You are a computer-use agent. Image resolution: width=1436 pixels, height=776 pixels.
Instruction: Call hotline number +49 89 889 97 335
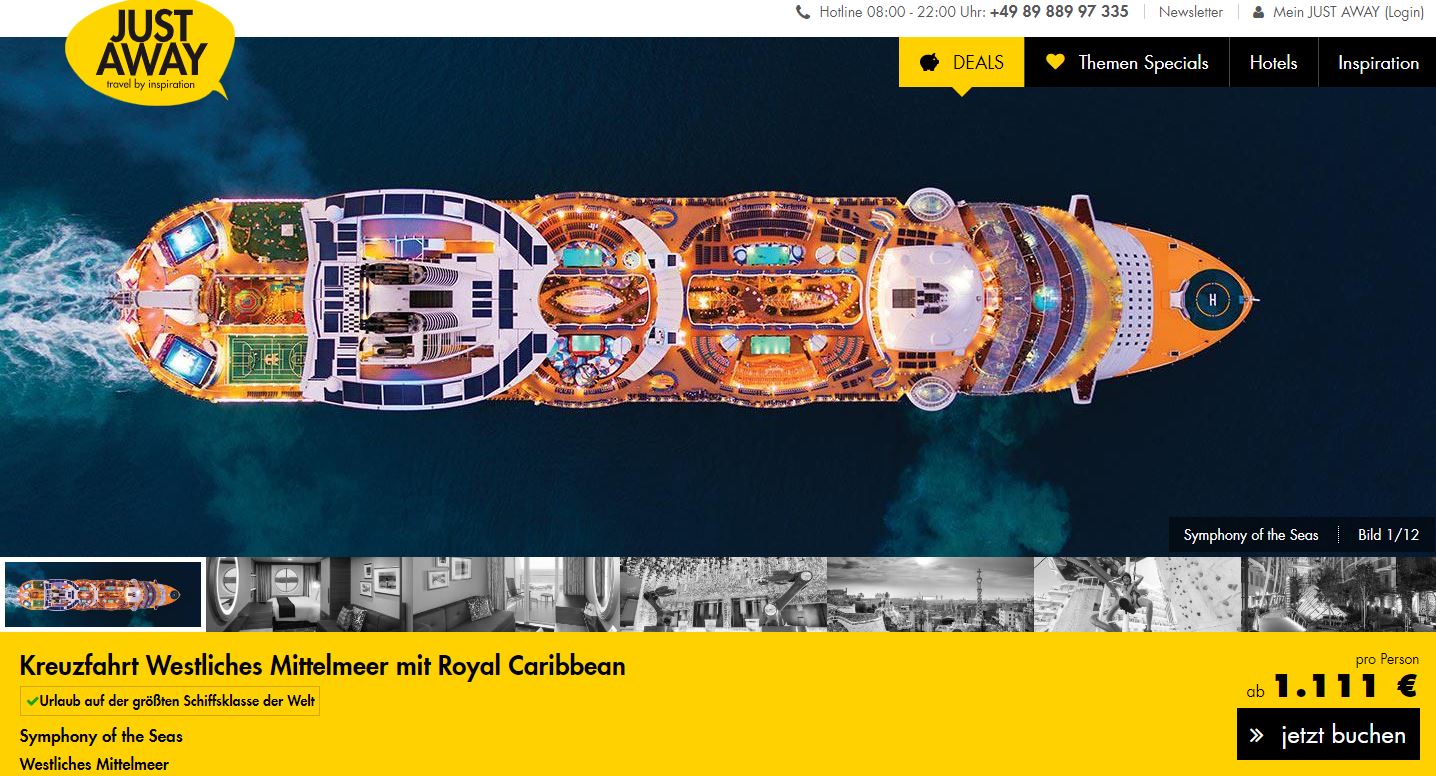click(x=1059, y=12)
